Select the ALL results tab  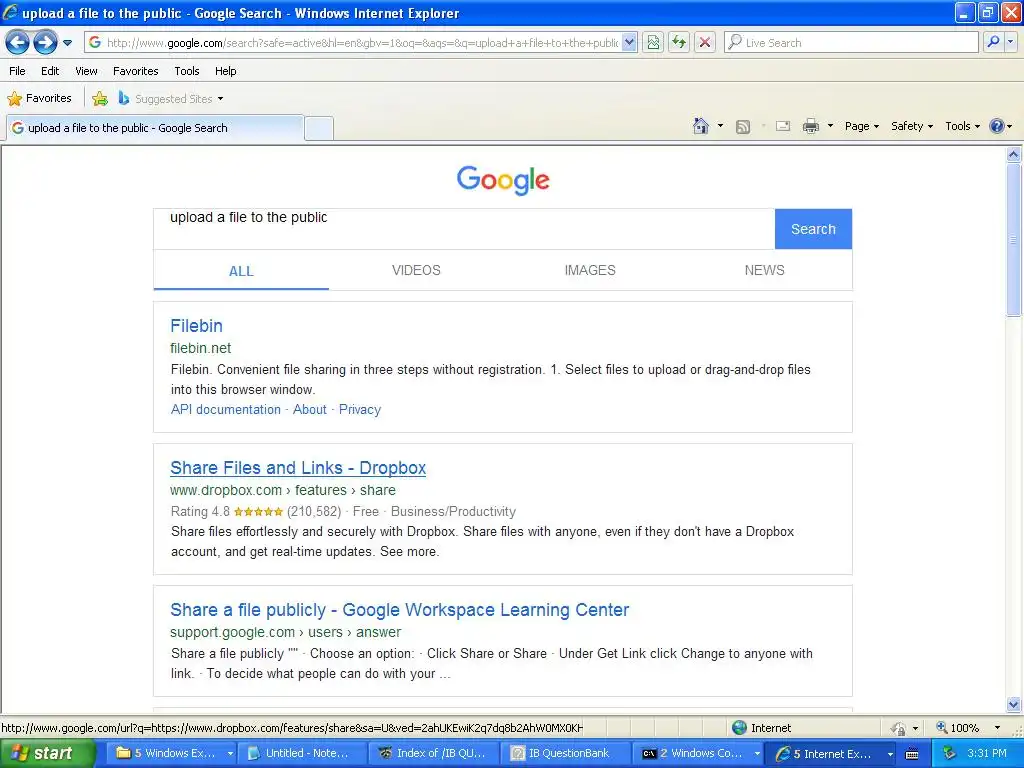click(241, 271)
